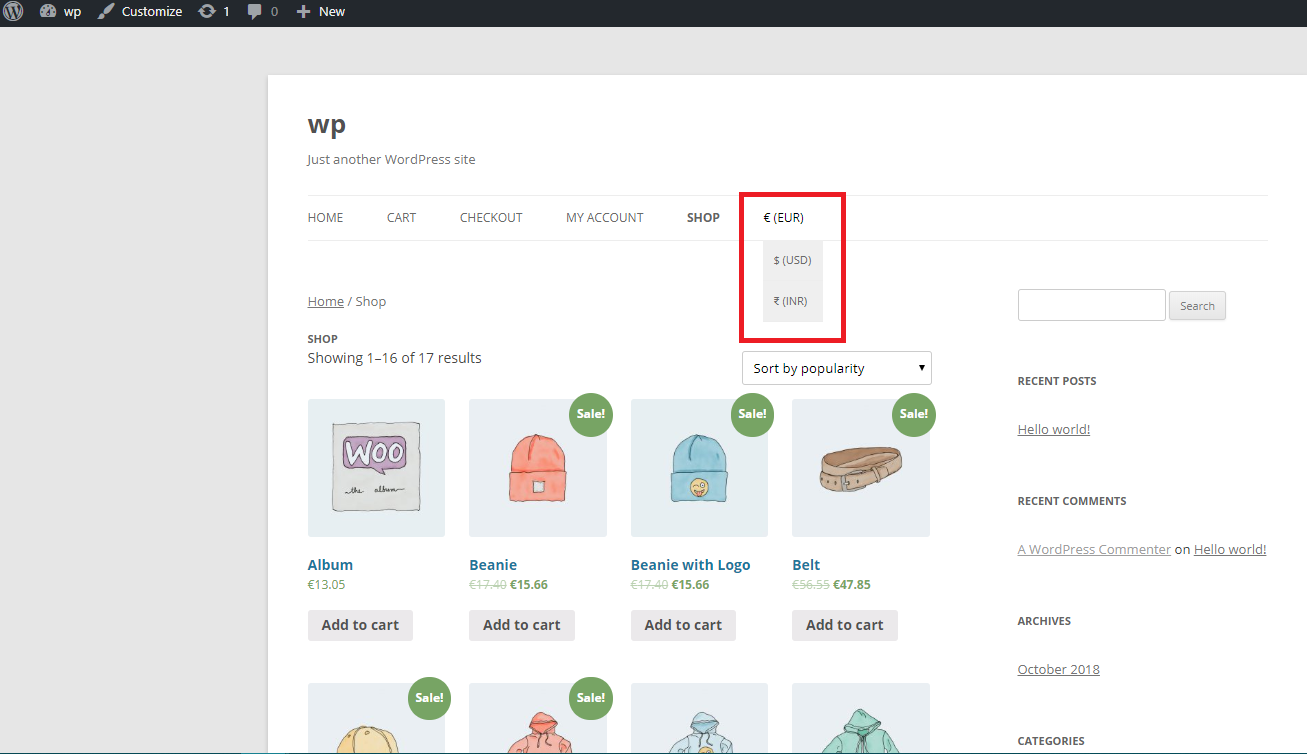
Task: Open Customize with the paintbrush icon
Action: (106, 12)
